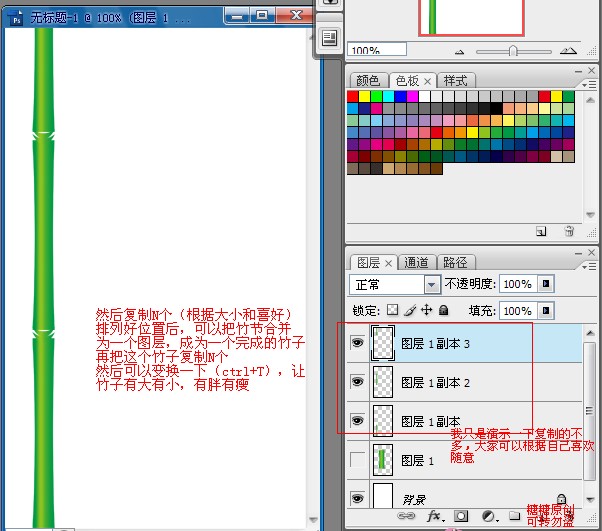Close the 图层 tab with its x
The image size is (602, 531).
pyautogui.click(x=389, y=263)
